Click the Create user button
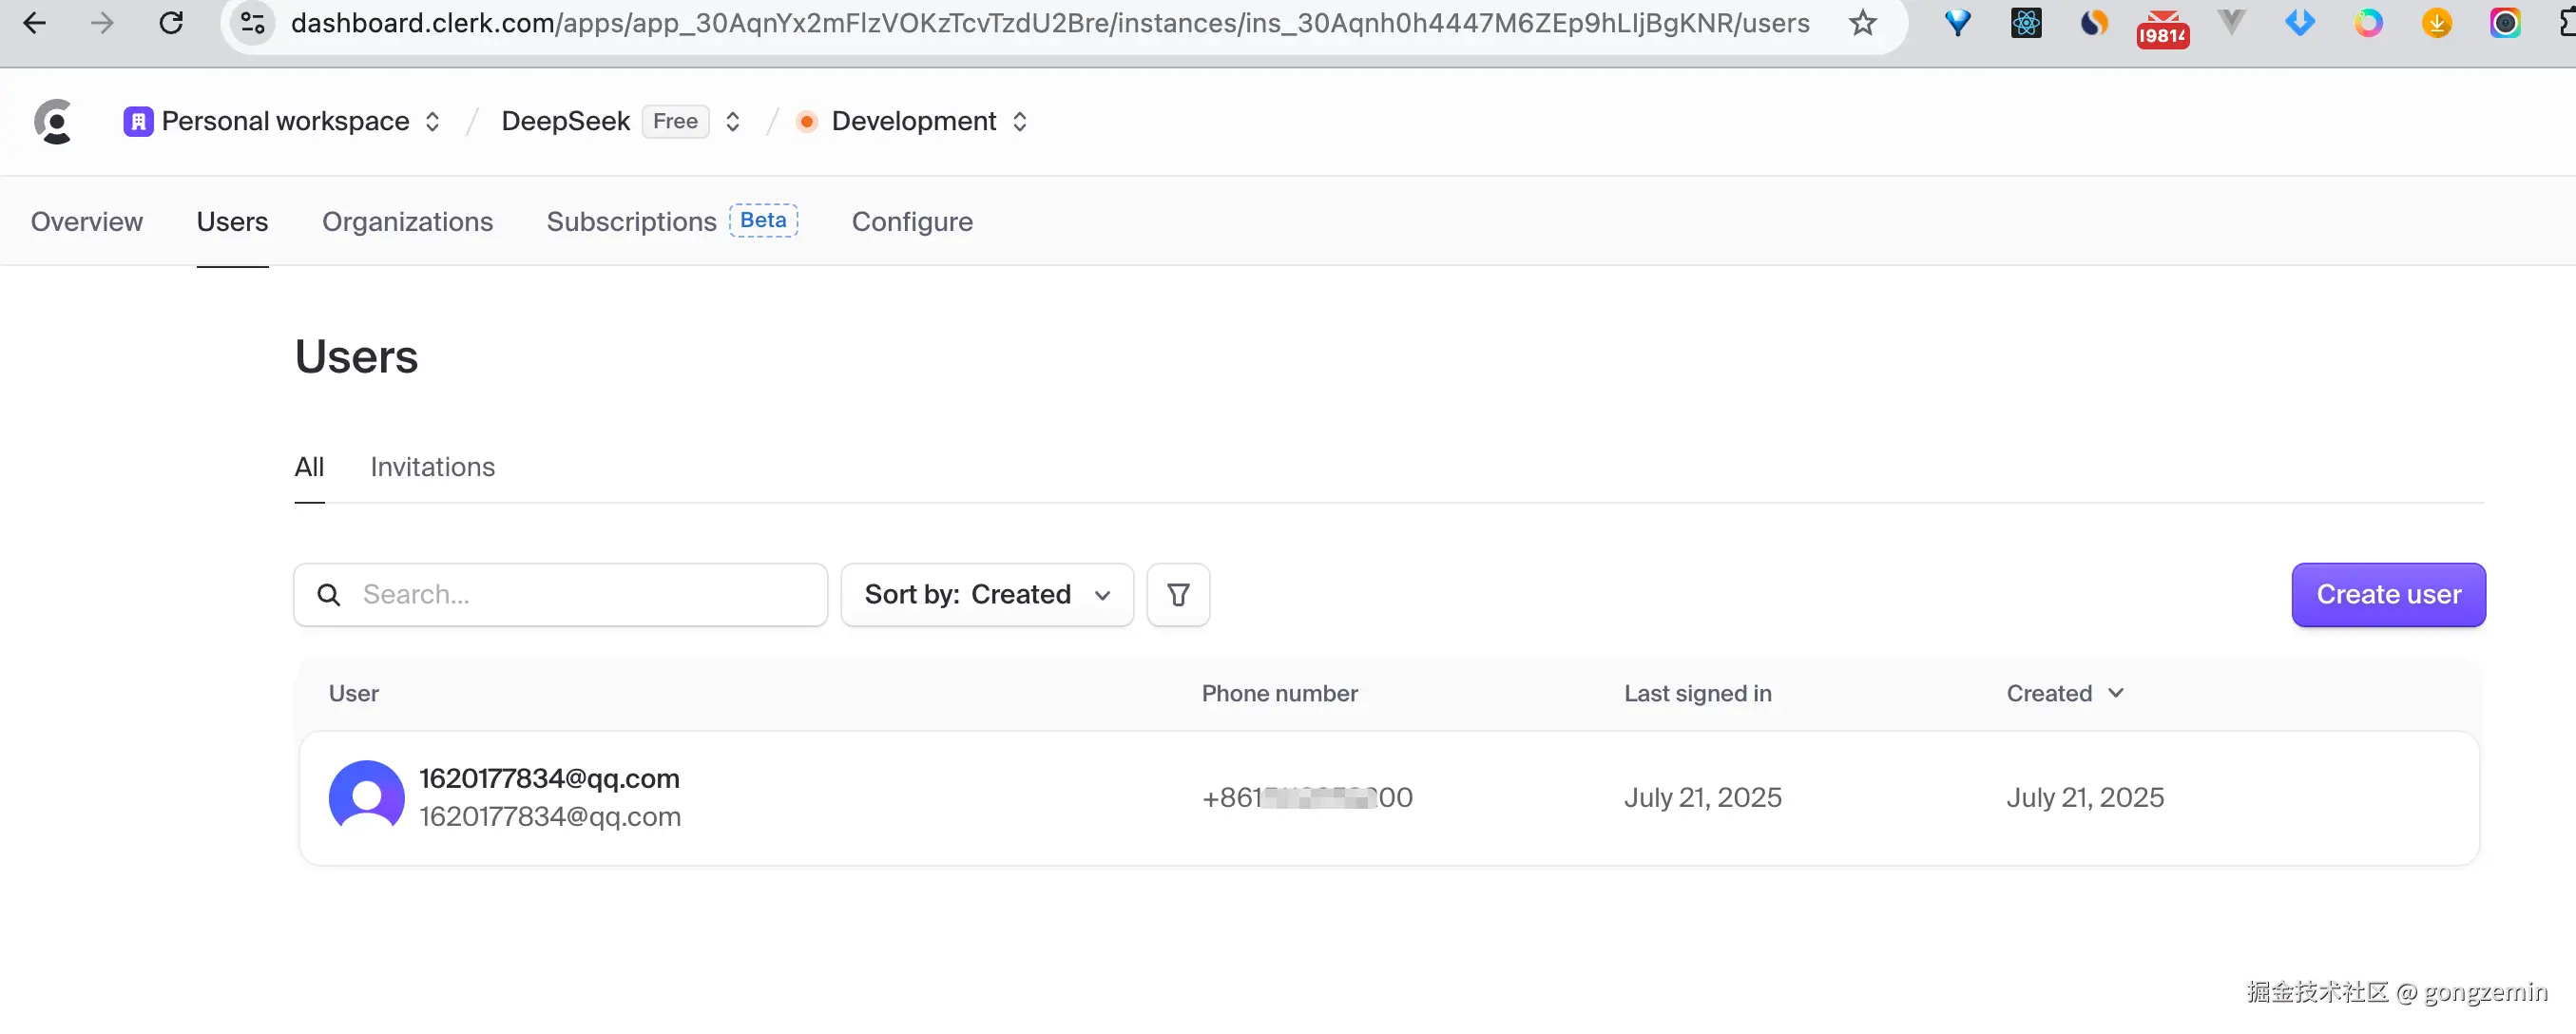This screenshot has height=1034, width=2576. point(2388,595)
